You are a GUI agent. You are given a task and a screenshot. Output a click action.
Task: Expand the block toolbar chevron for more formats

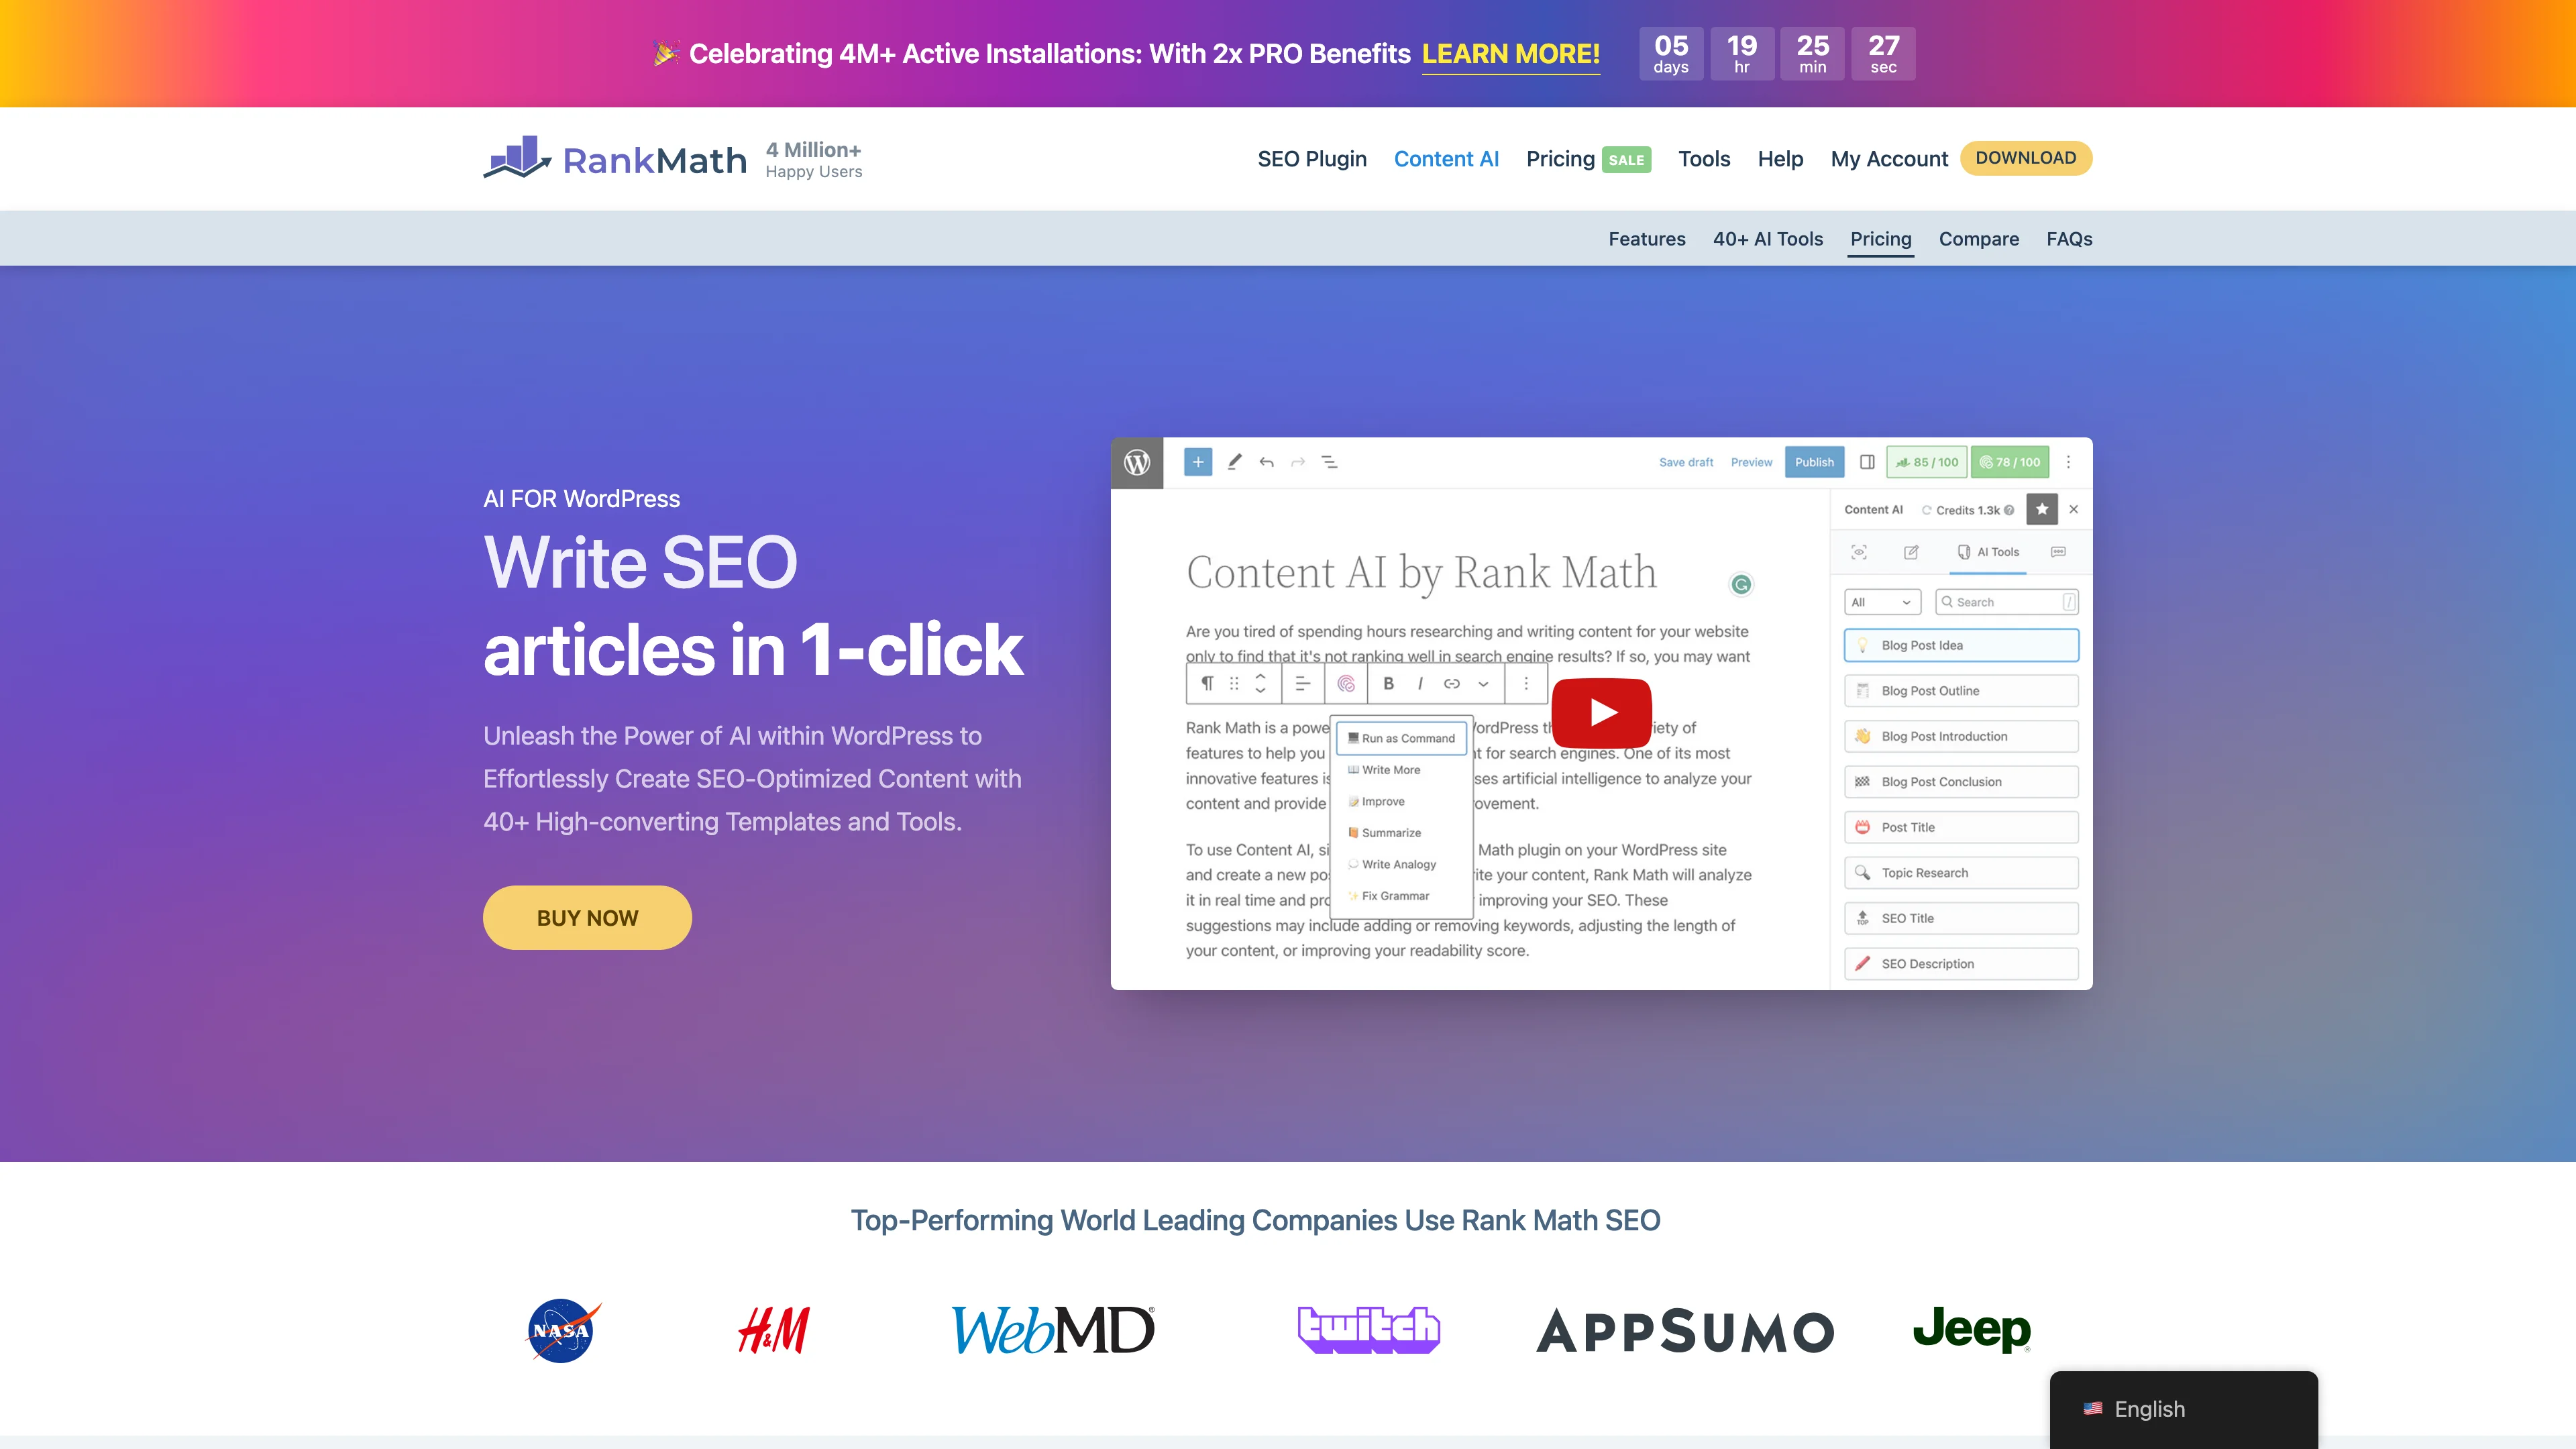(x=1483, y=685)
